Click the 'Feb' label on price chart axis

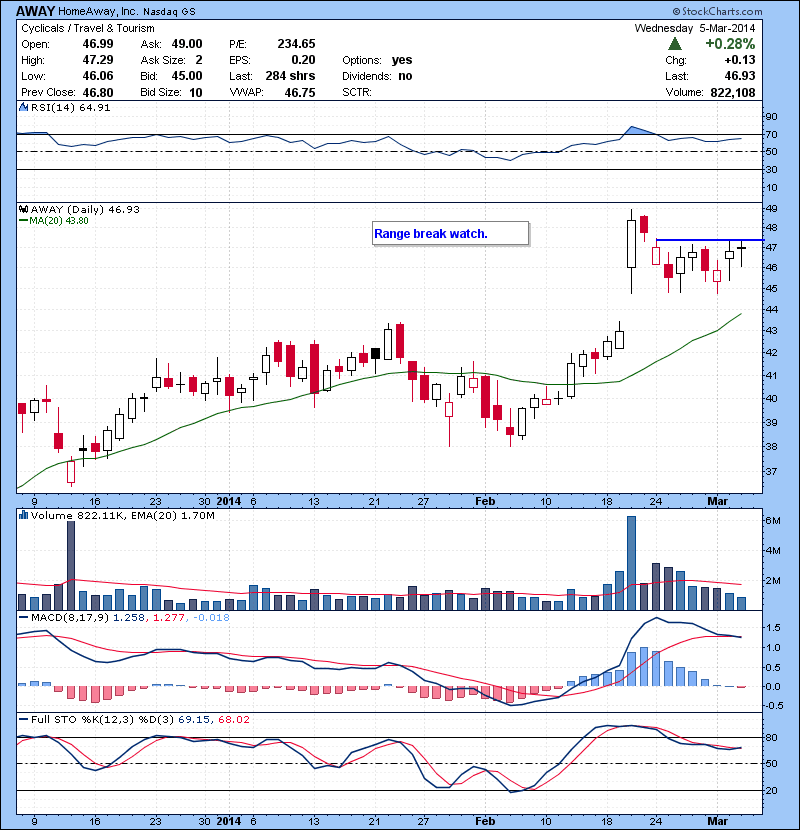tap(485, 501)
